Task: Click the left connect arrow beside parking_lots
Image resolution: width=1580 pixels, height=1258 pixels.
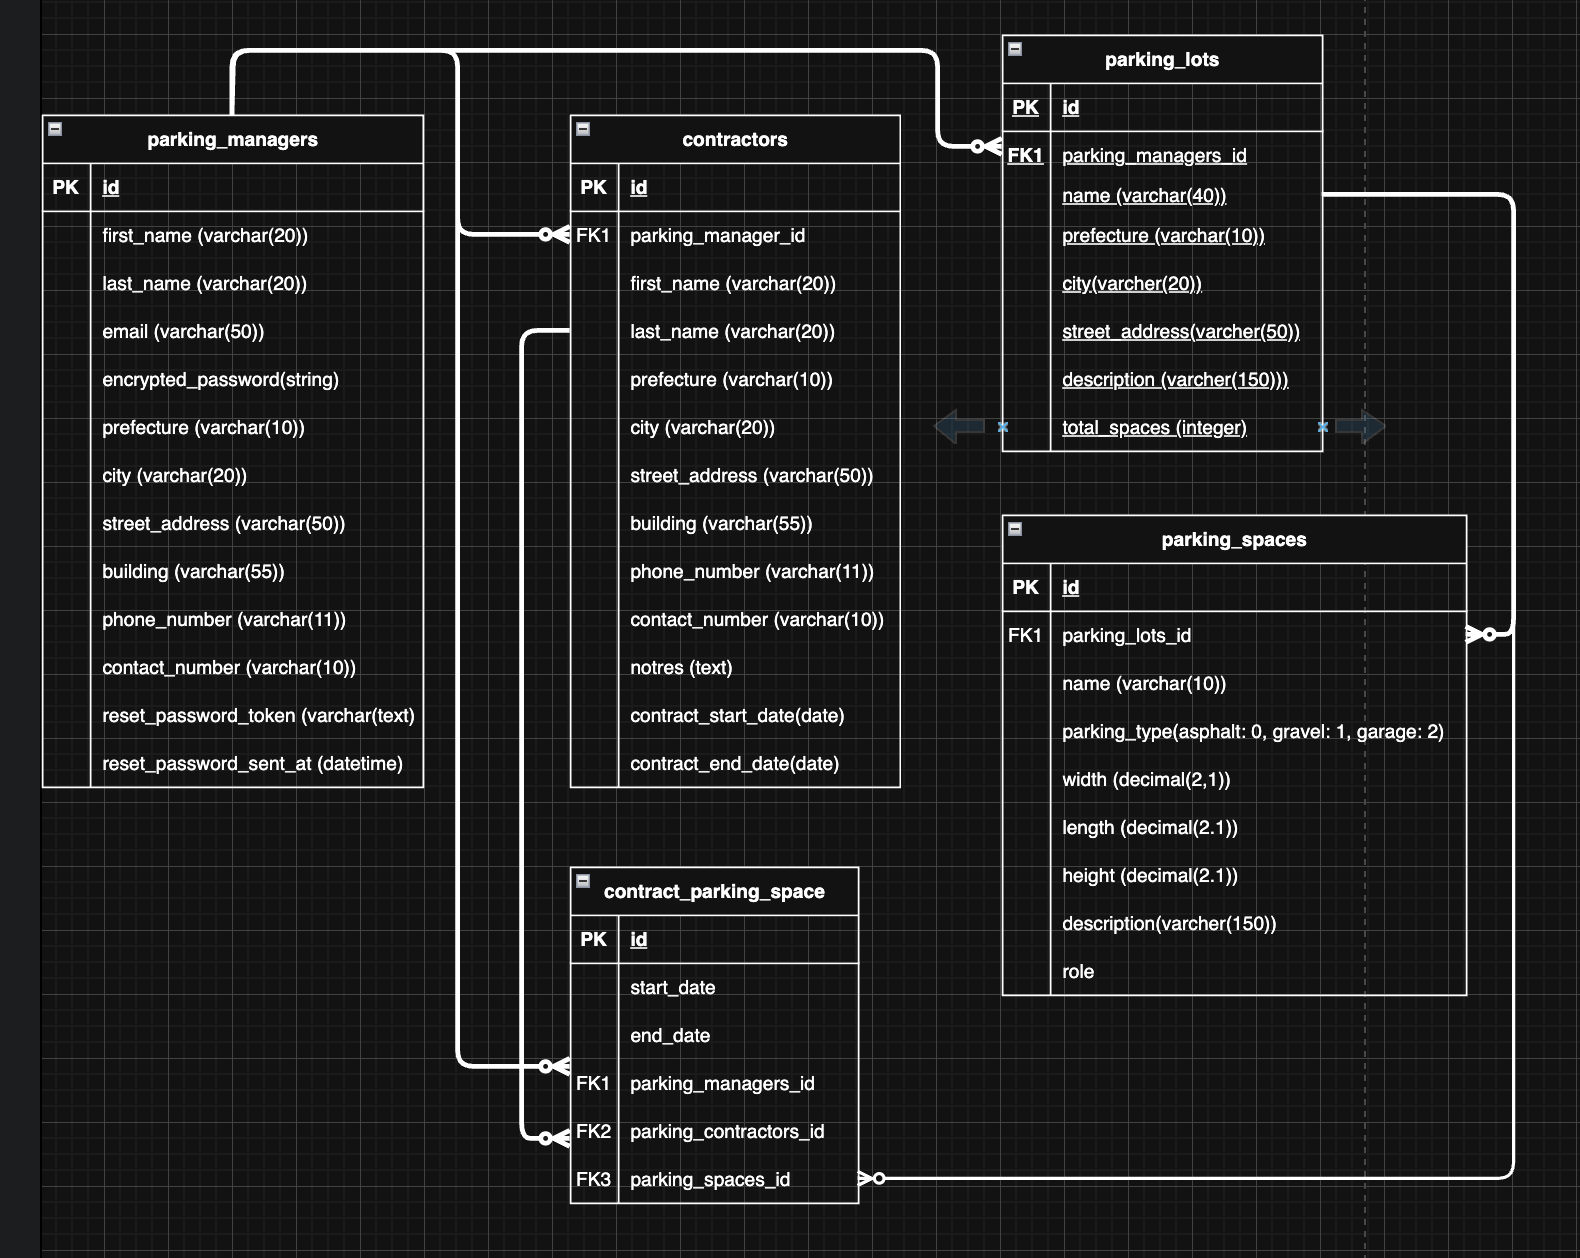Action: coord(959,427)
